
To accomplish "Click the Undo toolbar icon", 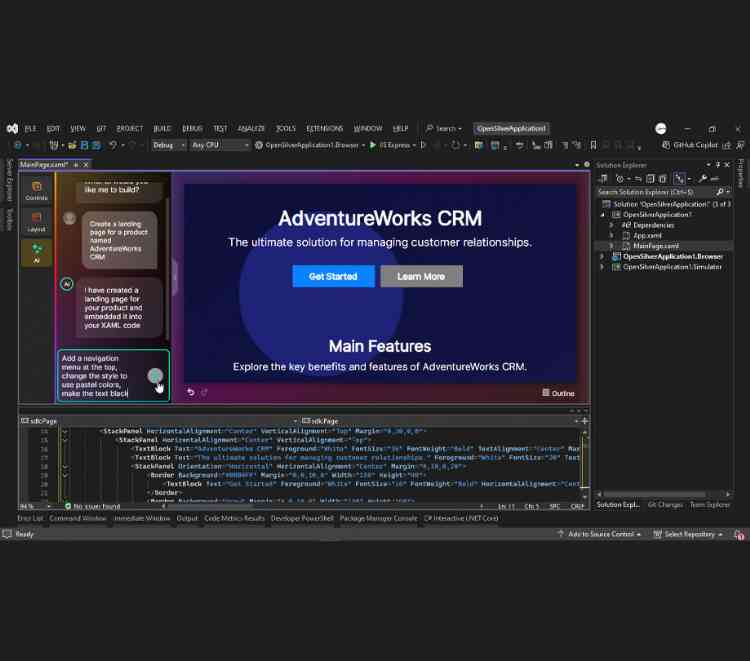I will click(x=112, y=145).
